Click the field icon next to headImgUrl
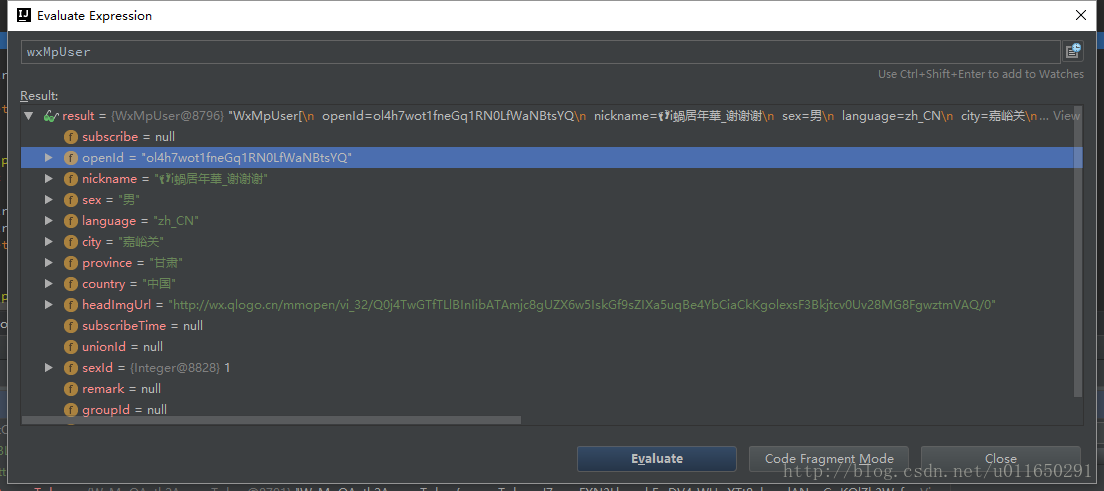1104x491 pixels. tap(71, 305)
